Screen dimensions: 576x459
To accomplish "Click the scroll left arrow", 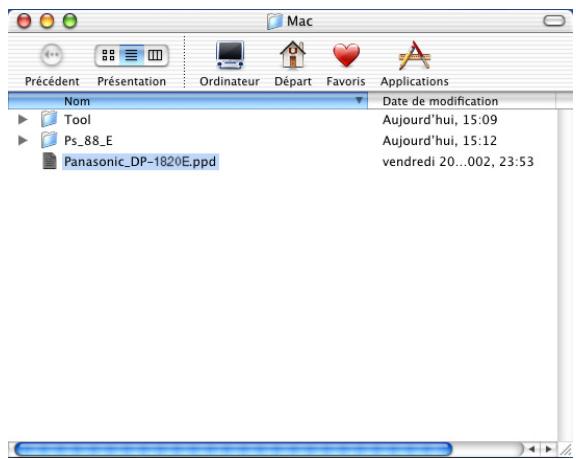I will coord(532,449).
